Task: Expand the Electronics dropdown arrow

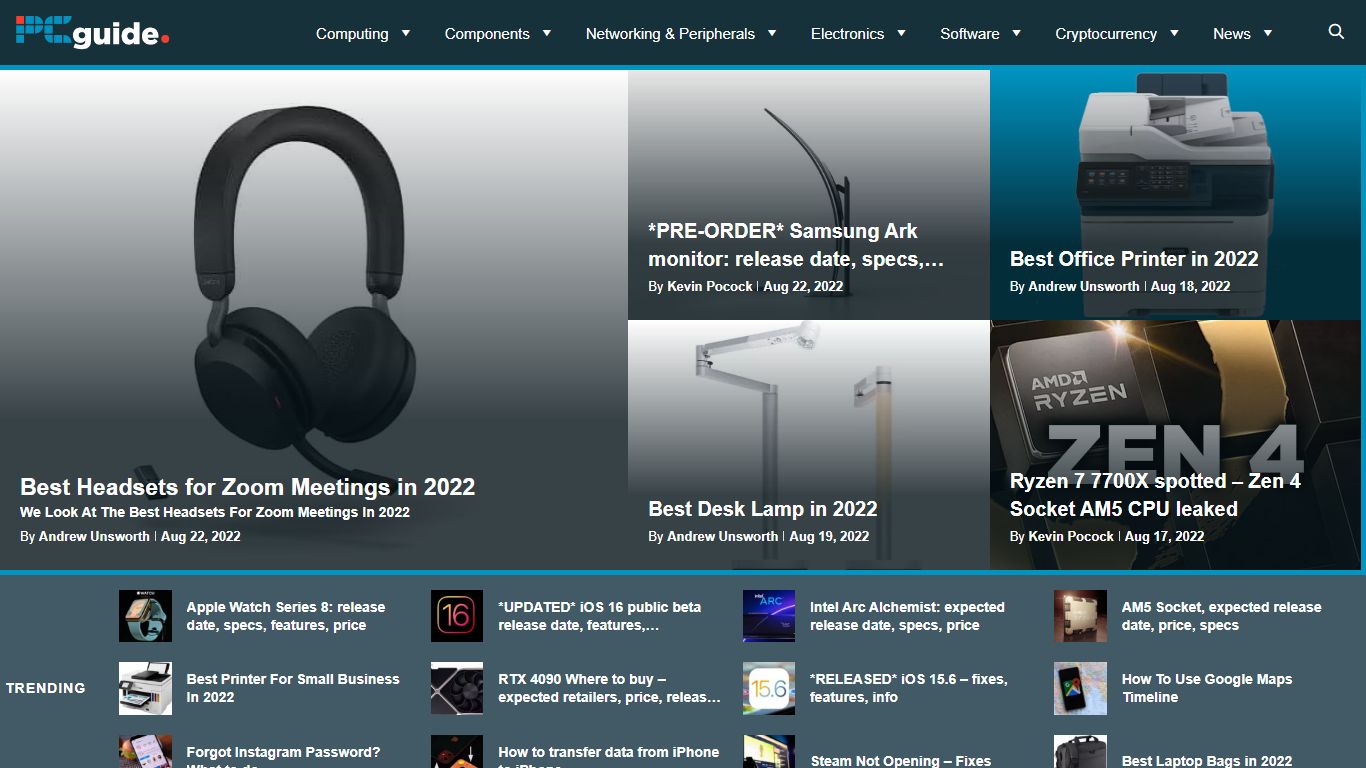Action: pyautogui.click(x=901, y=33)
